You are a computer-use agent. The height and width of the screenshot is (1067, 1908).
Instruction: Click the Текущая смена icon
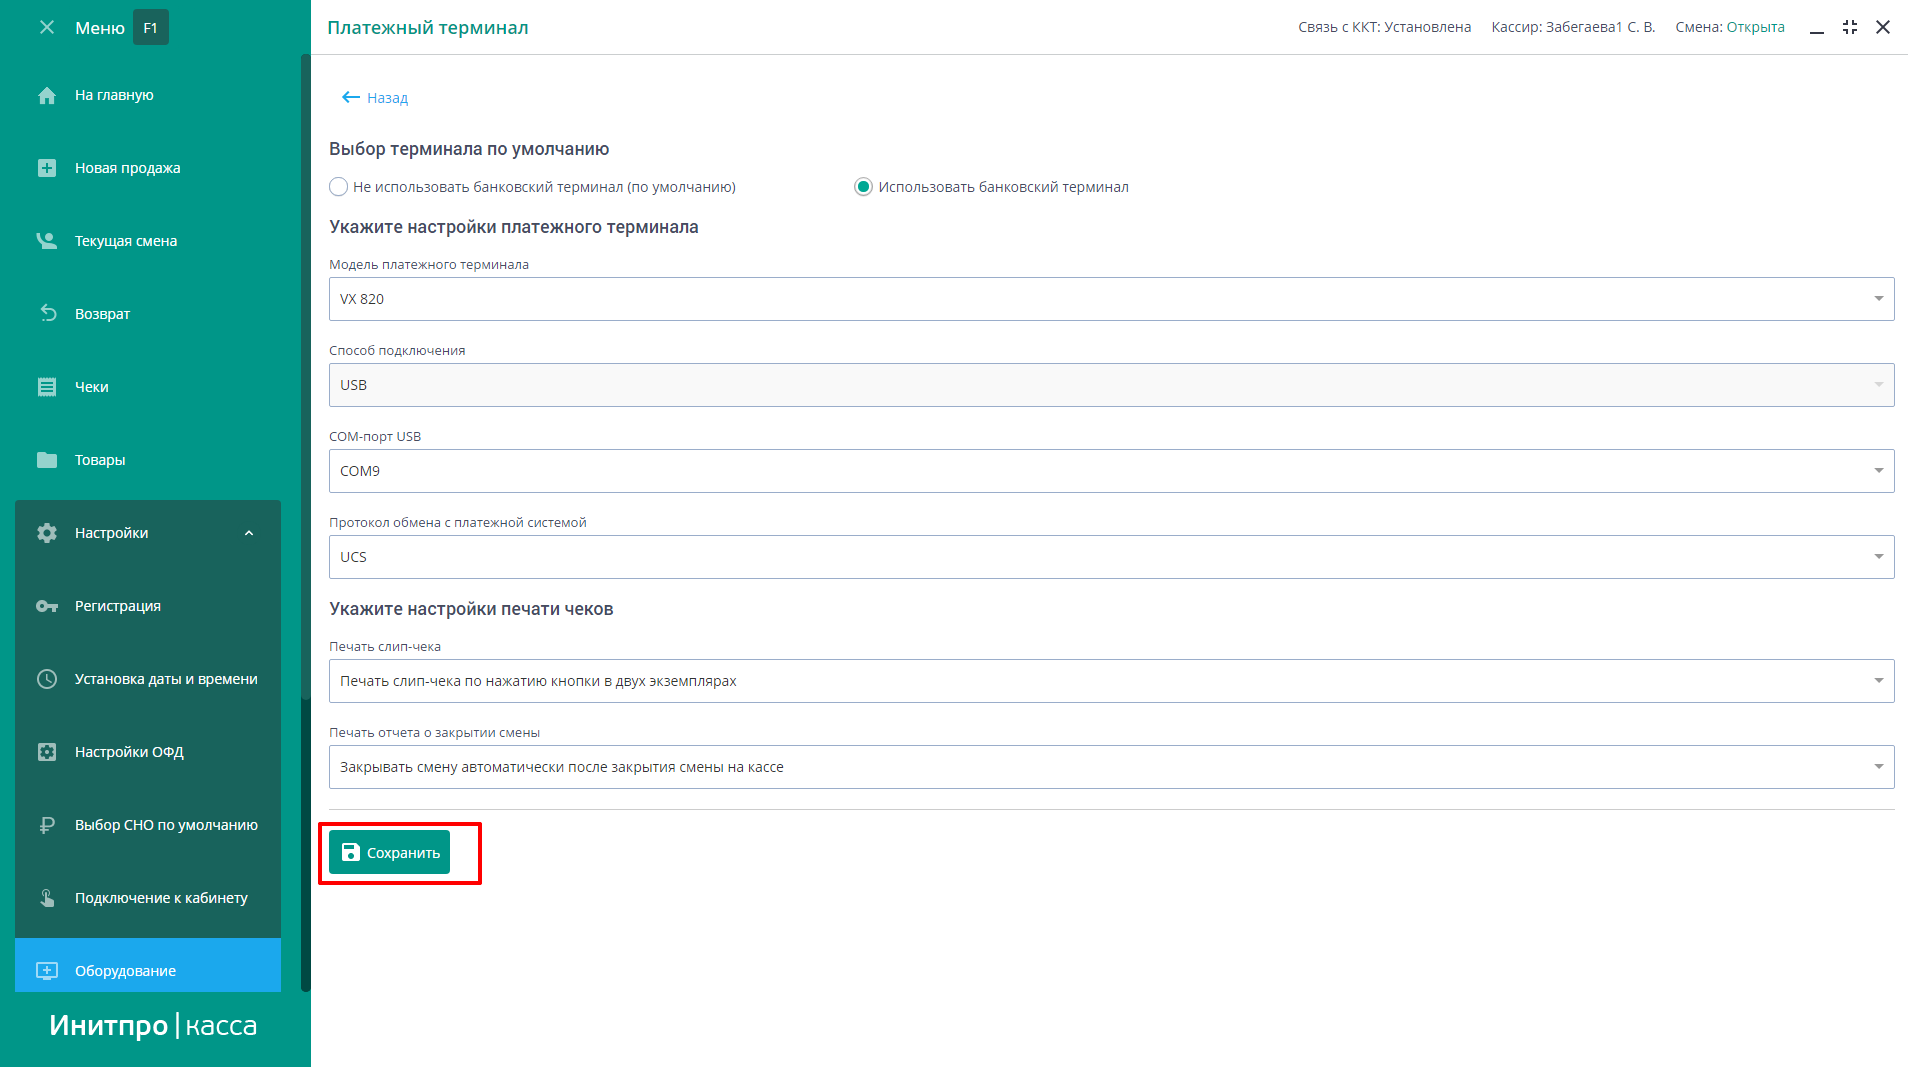coord(47,241)
